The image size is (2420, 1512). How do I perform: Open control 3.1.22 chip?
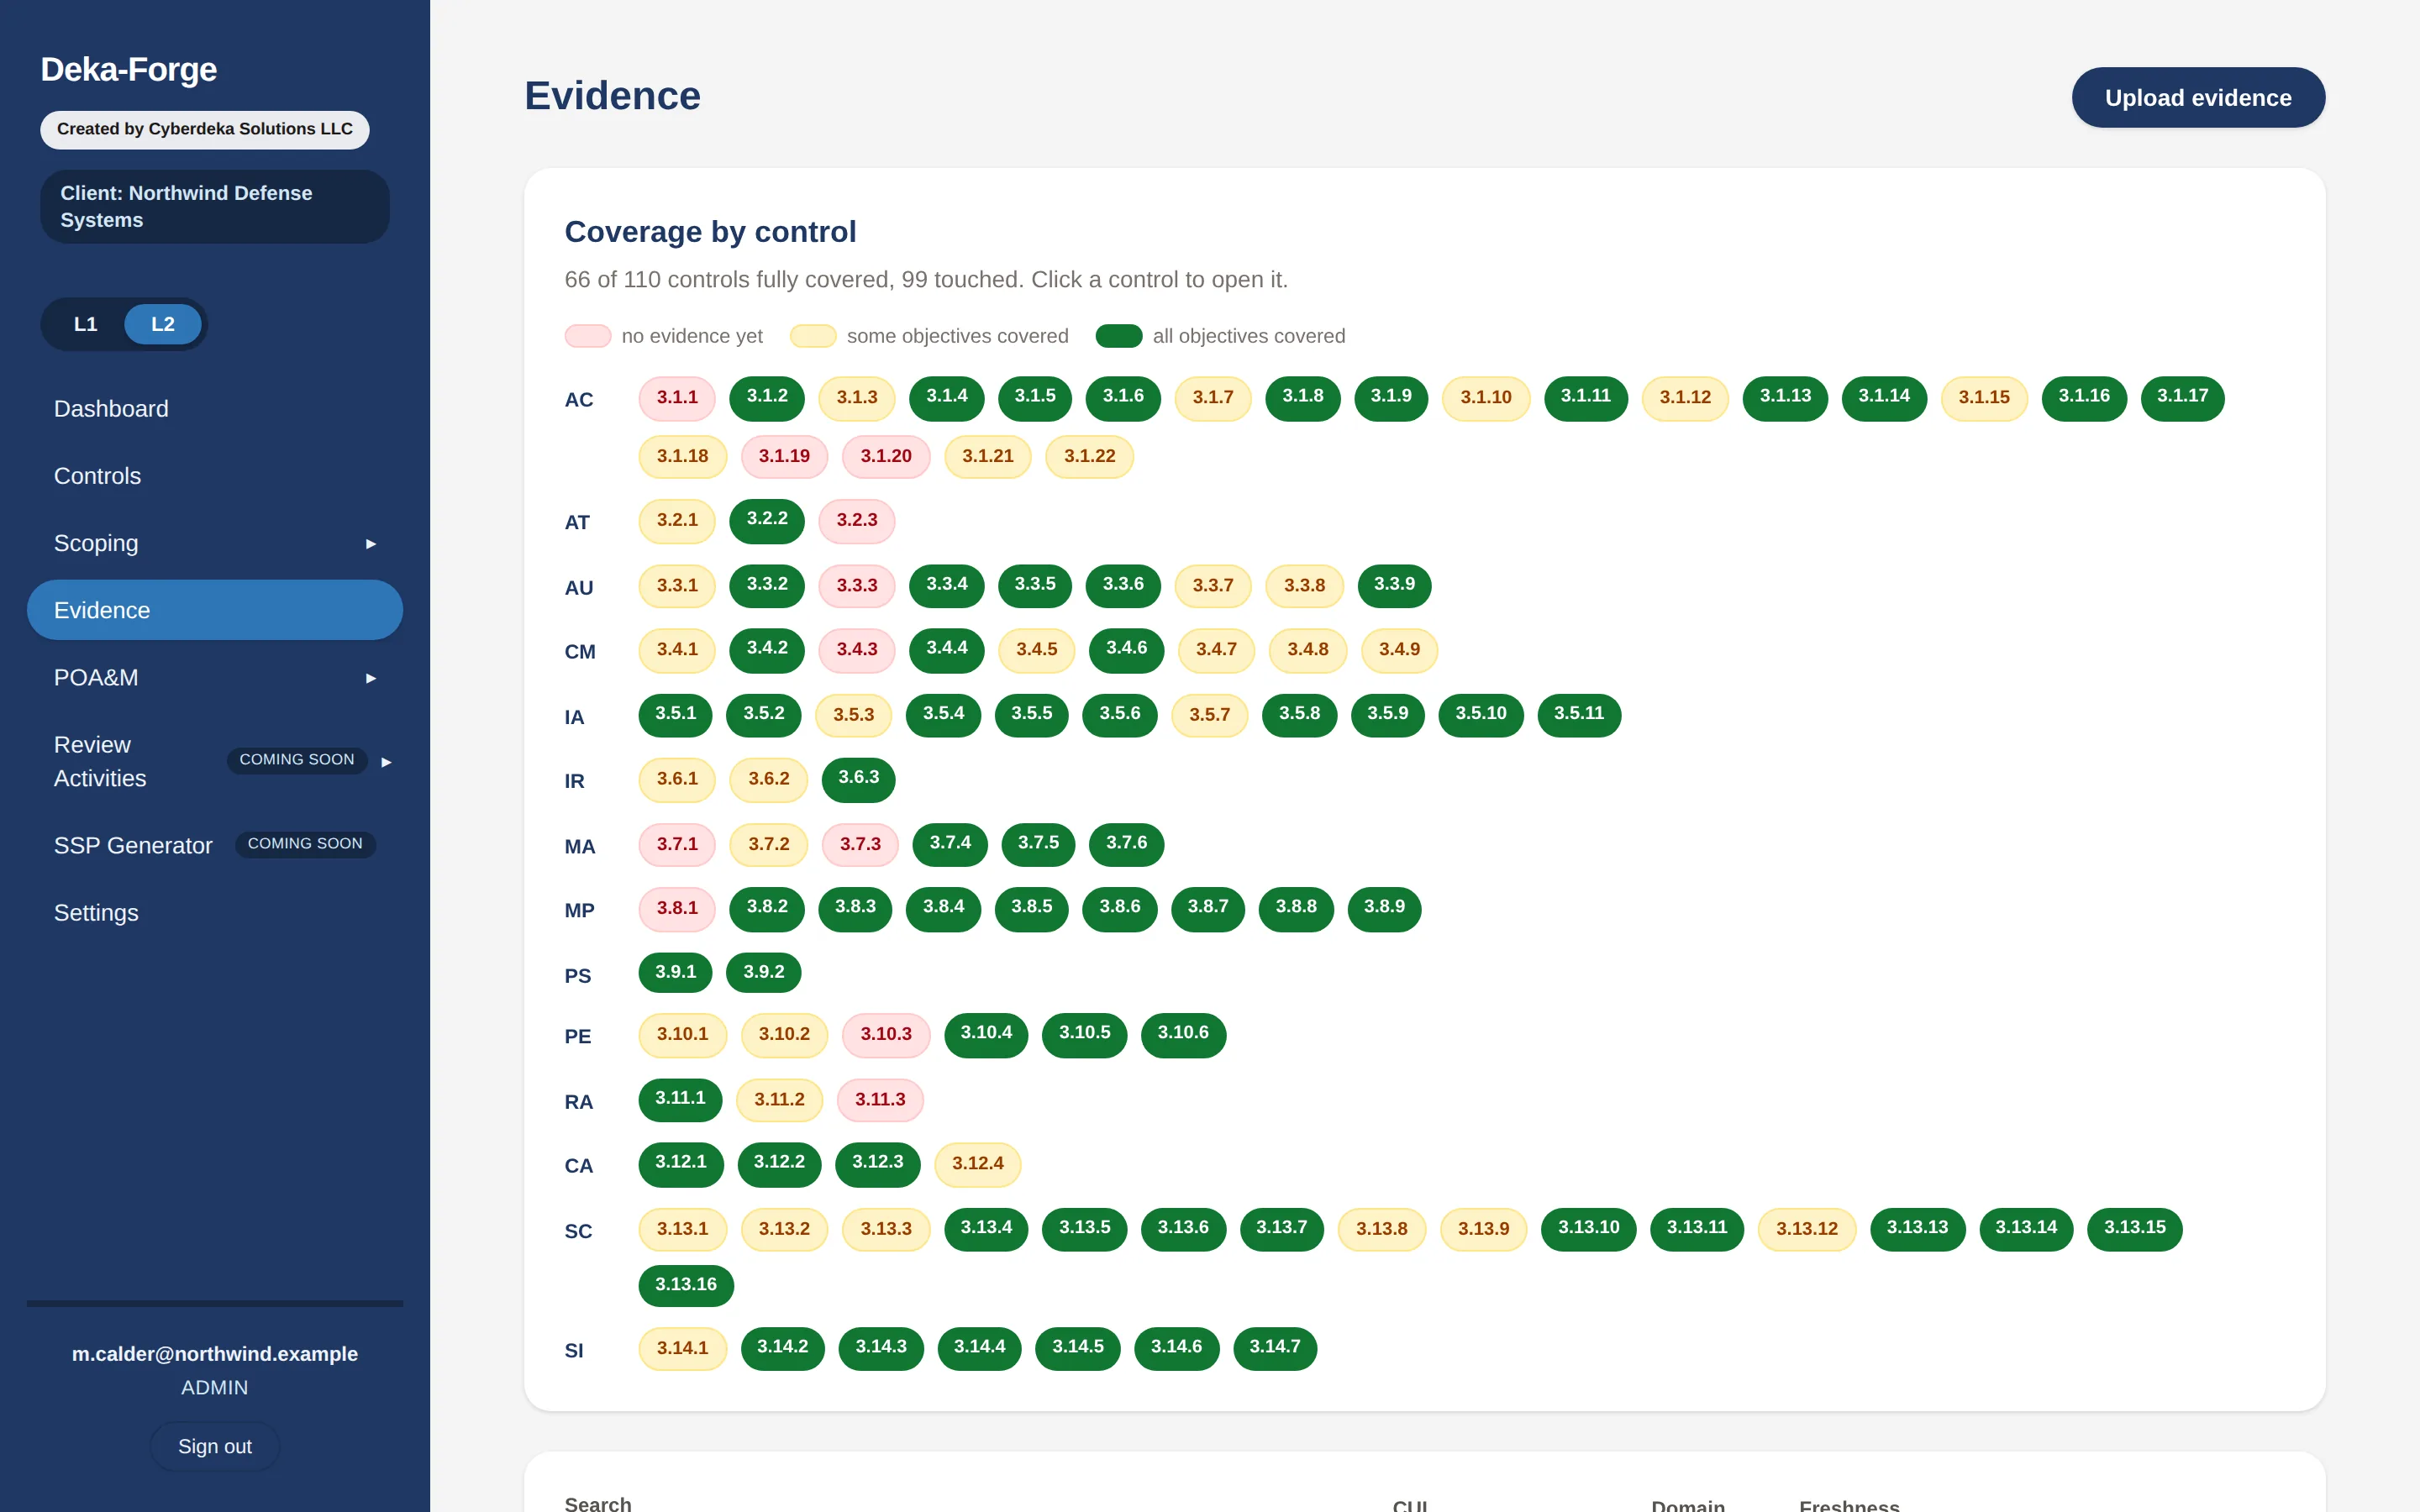pos(1090,457)
